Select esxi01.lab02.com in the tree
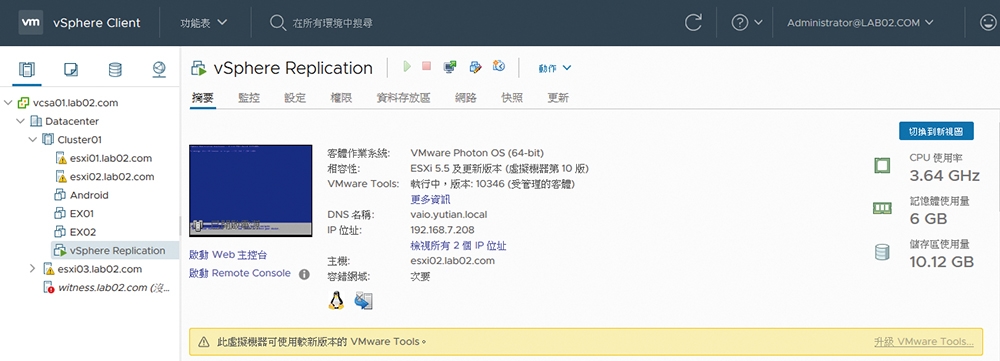Screen dimensions: 1000x361 [110, 158]
